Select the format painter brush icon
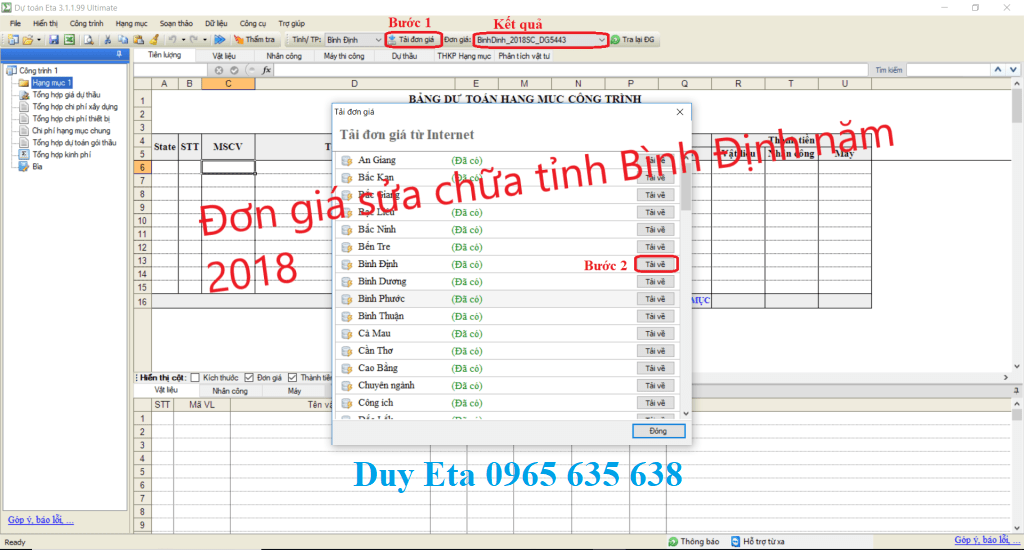Screen dimensions: 1024x550 154,40
